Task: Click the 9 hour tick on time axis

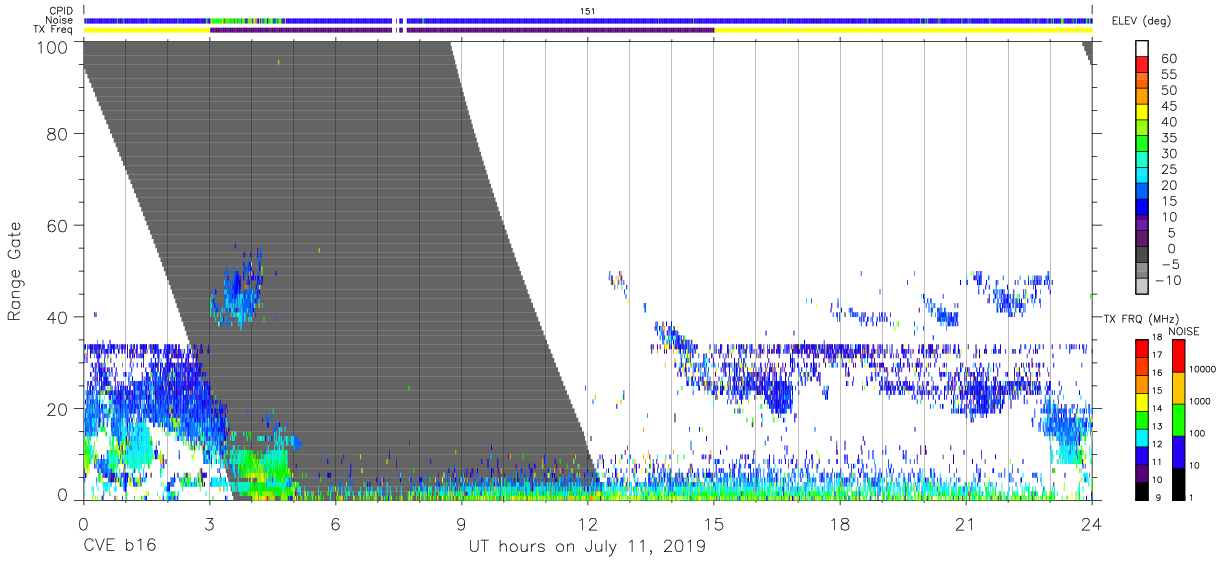Action: (462, 524)
